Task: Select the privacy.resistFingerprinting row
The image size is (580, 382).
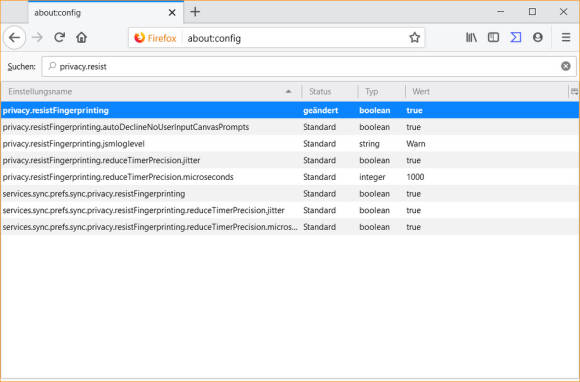Action: coord(290,110)
